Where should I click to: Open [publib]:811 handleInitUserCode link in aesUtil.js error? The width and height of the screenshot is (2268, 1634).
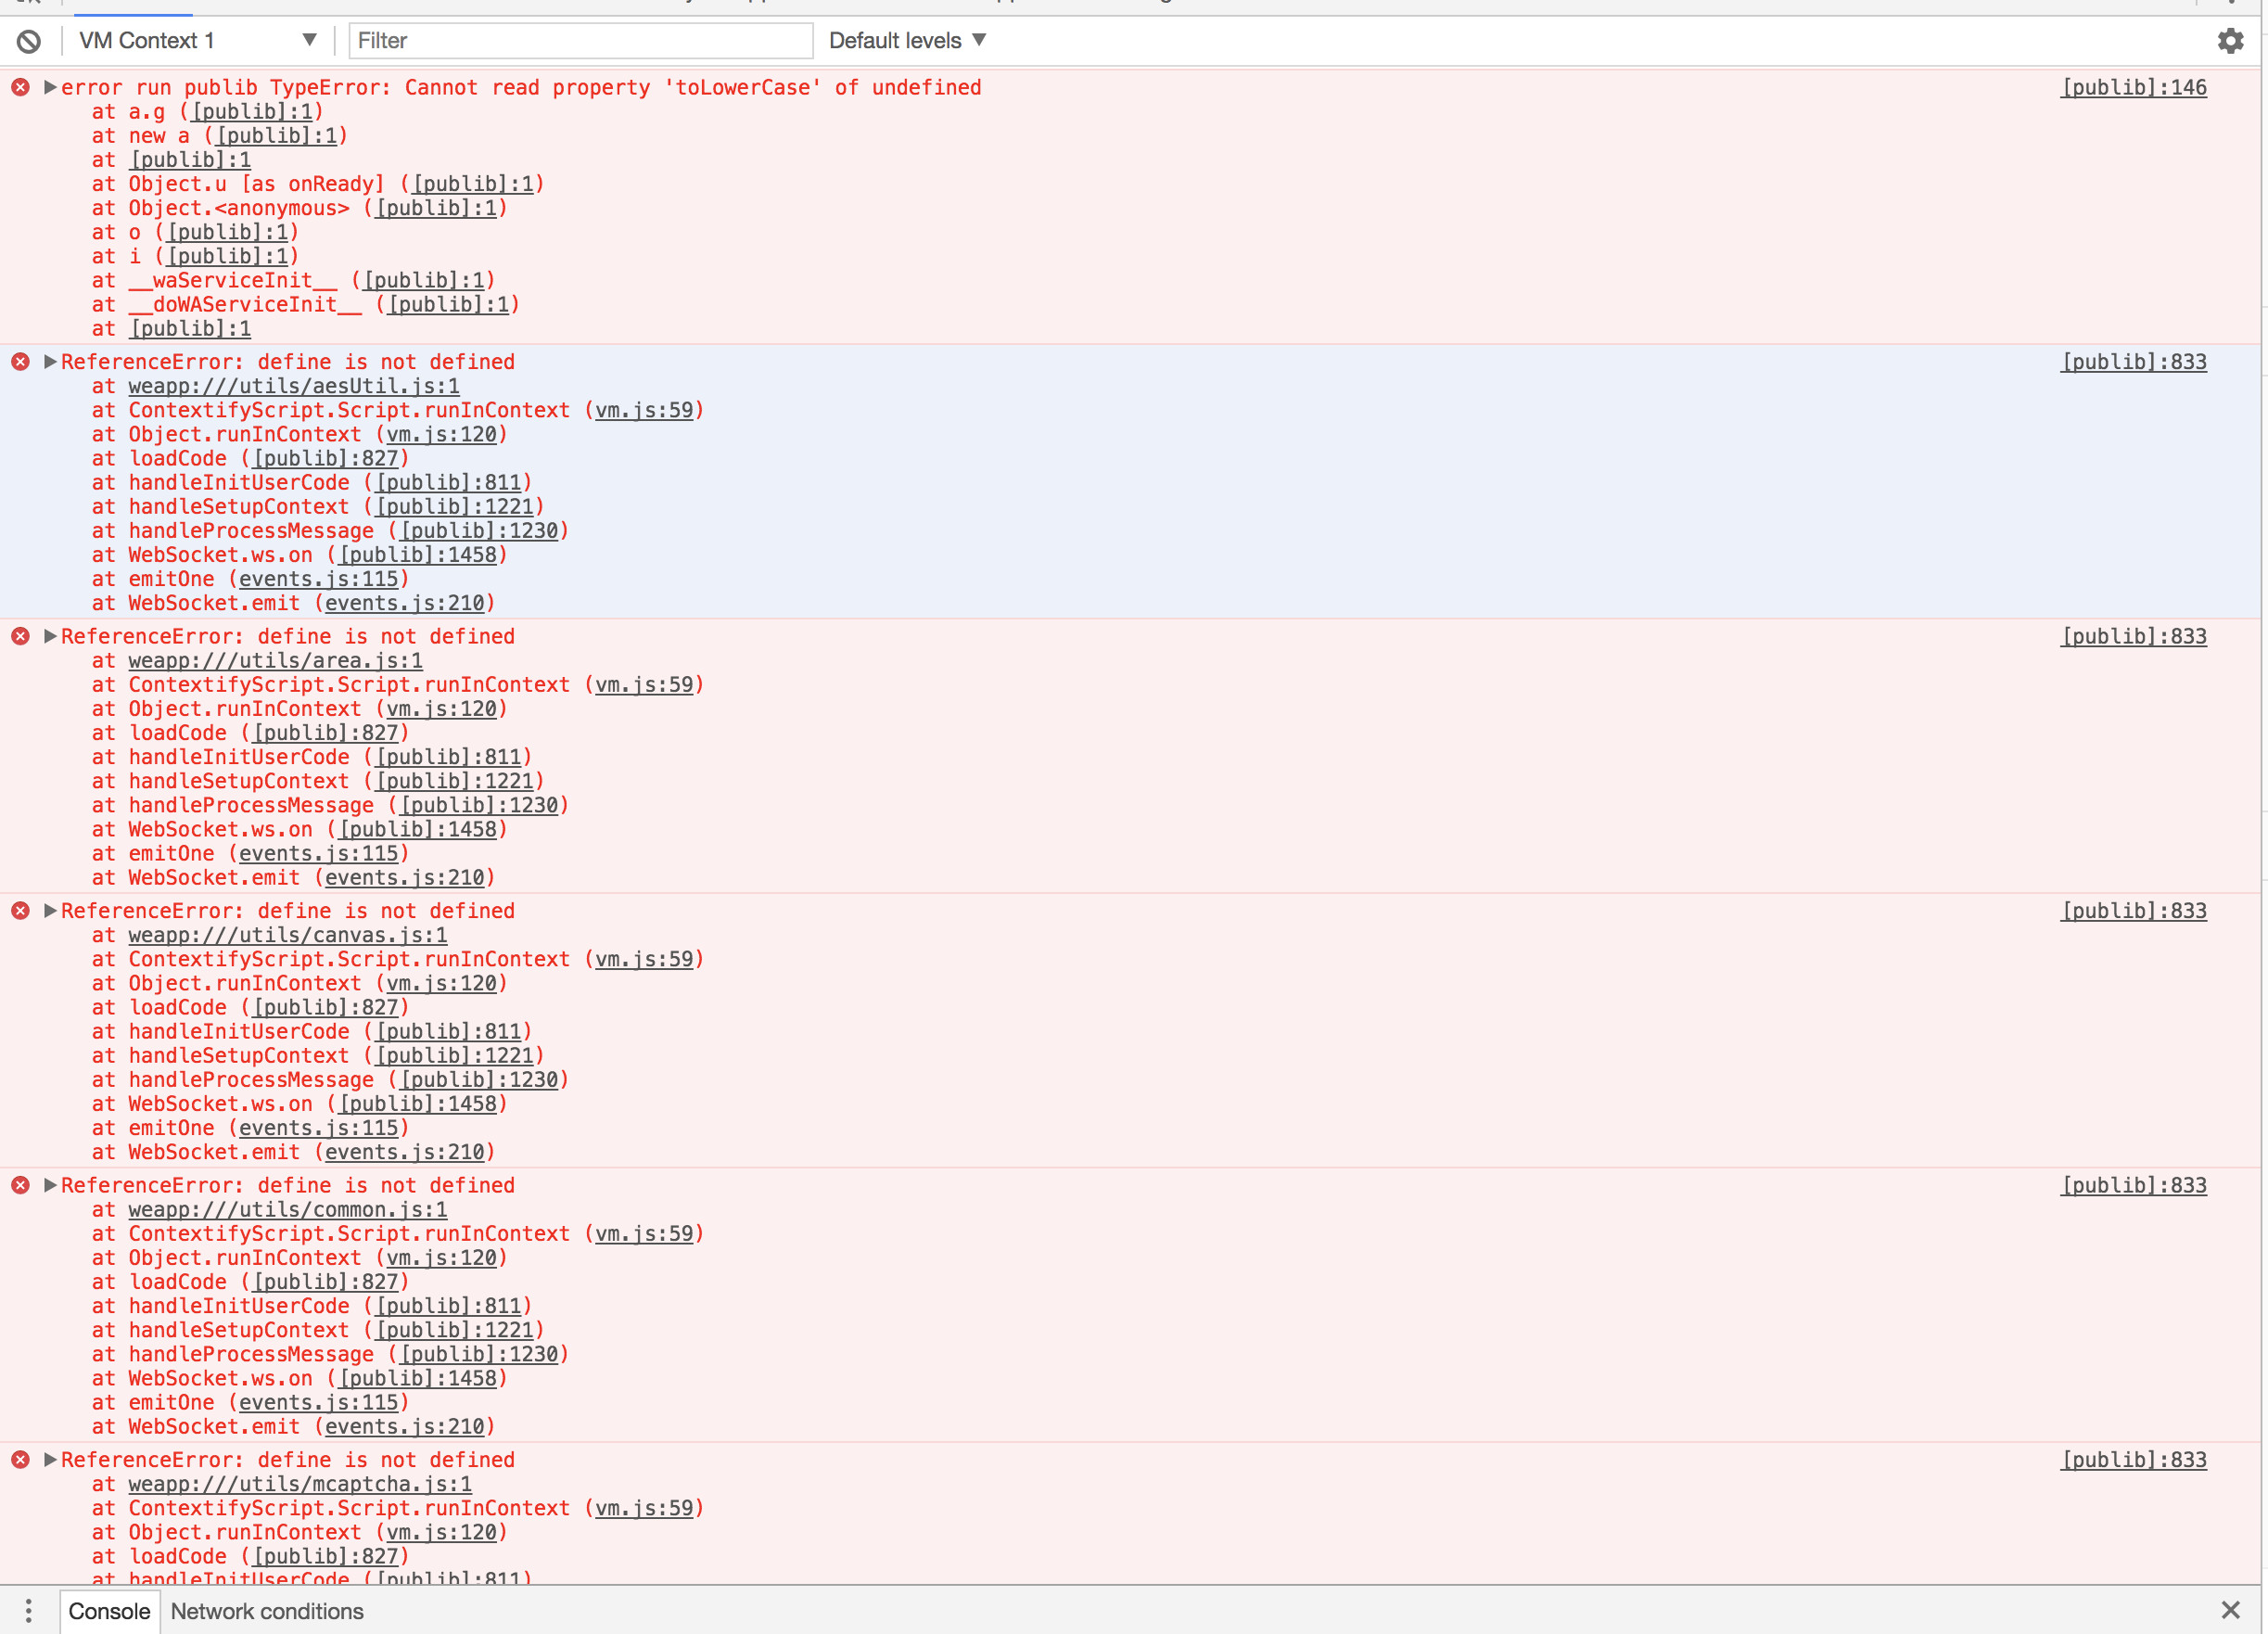449,483
